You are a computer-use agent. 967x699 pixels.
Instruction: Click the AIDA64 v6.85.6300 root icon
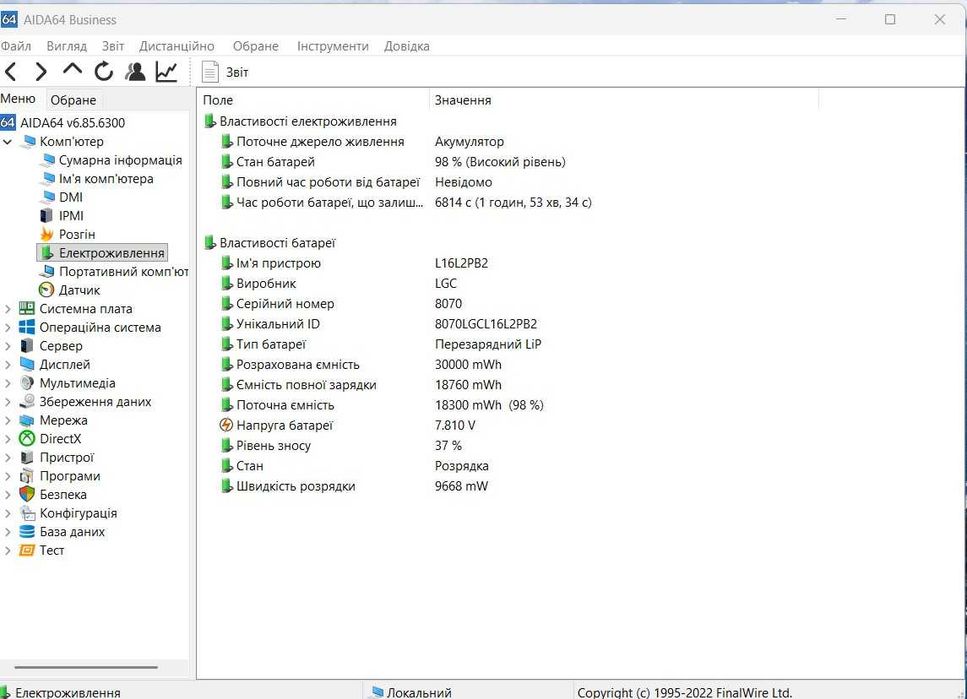tap(7, 122)
